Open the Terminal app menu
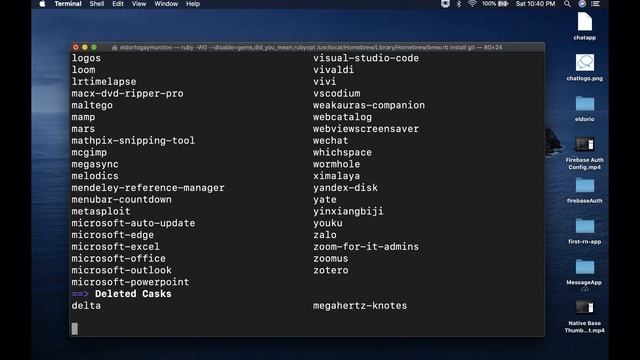Screen dimensions: 640x360 coord(68,4)
